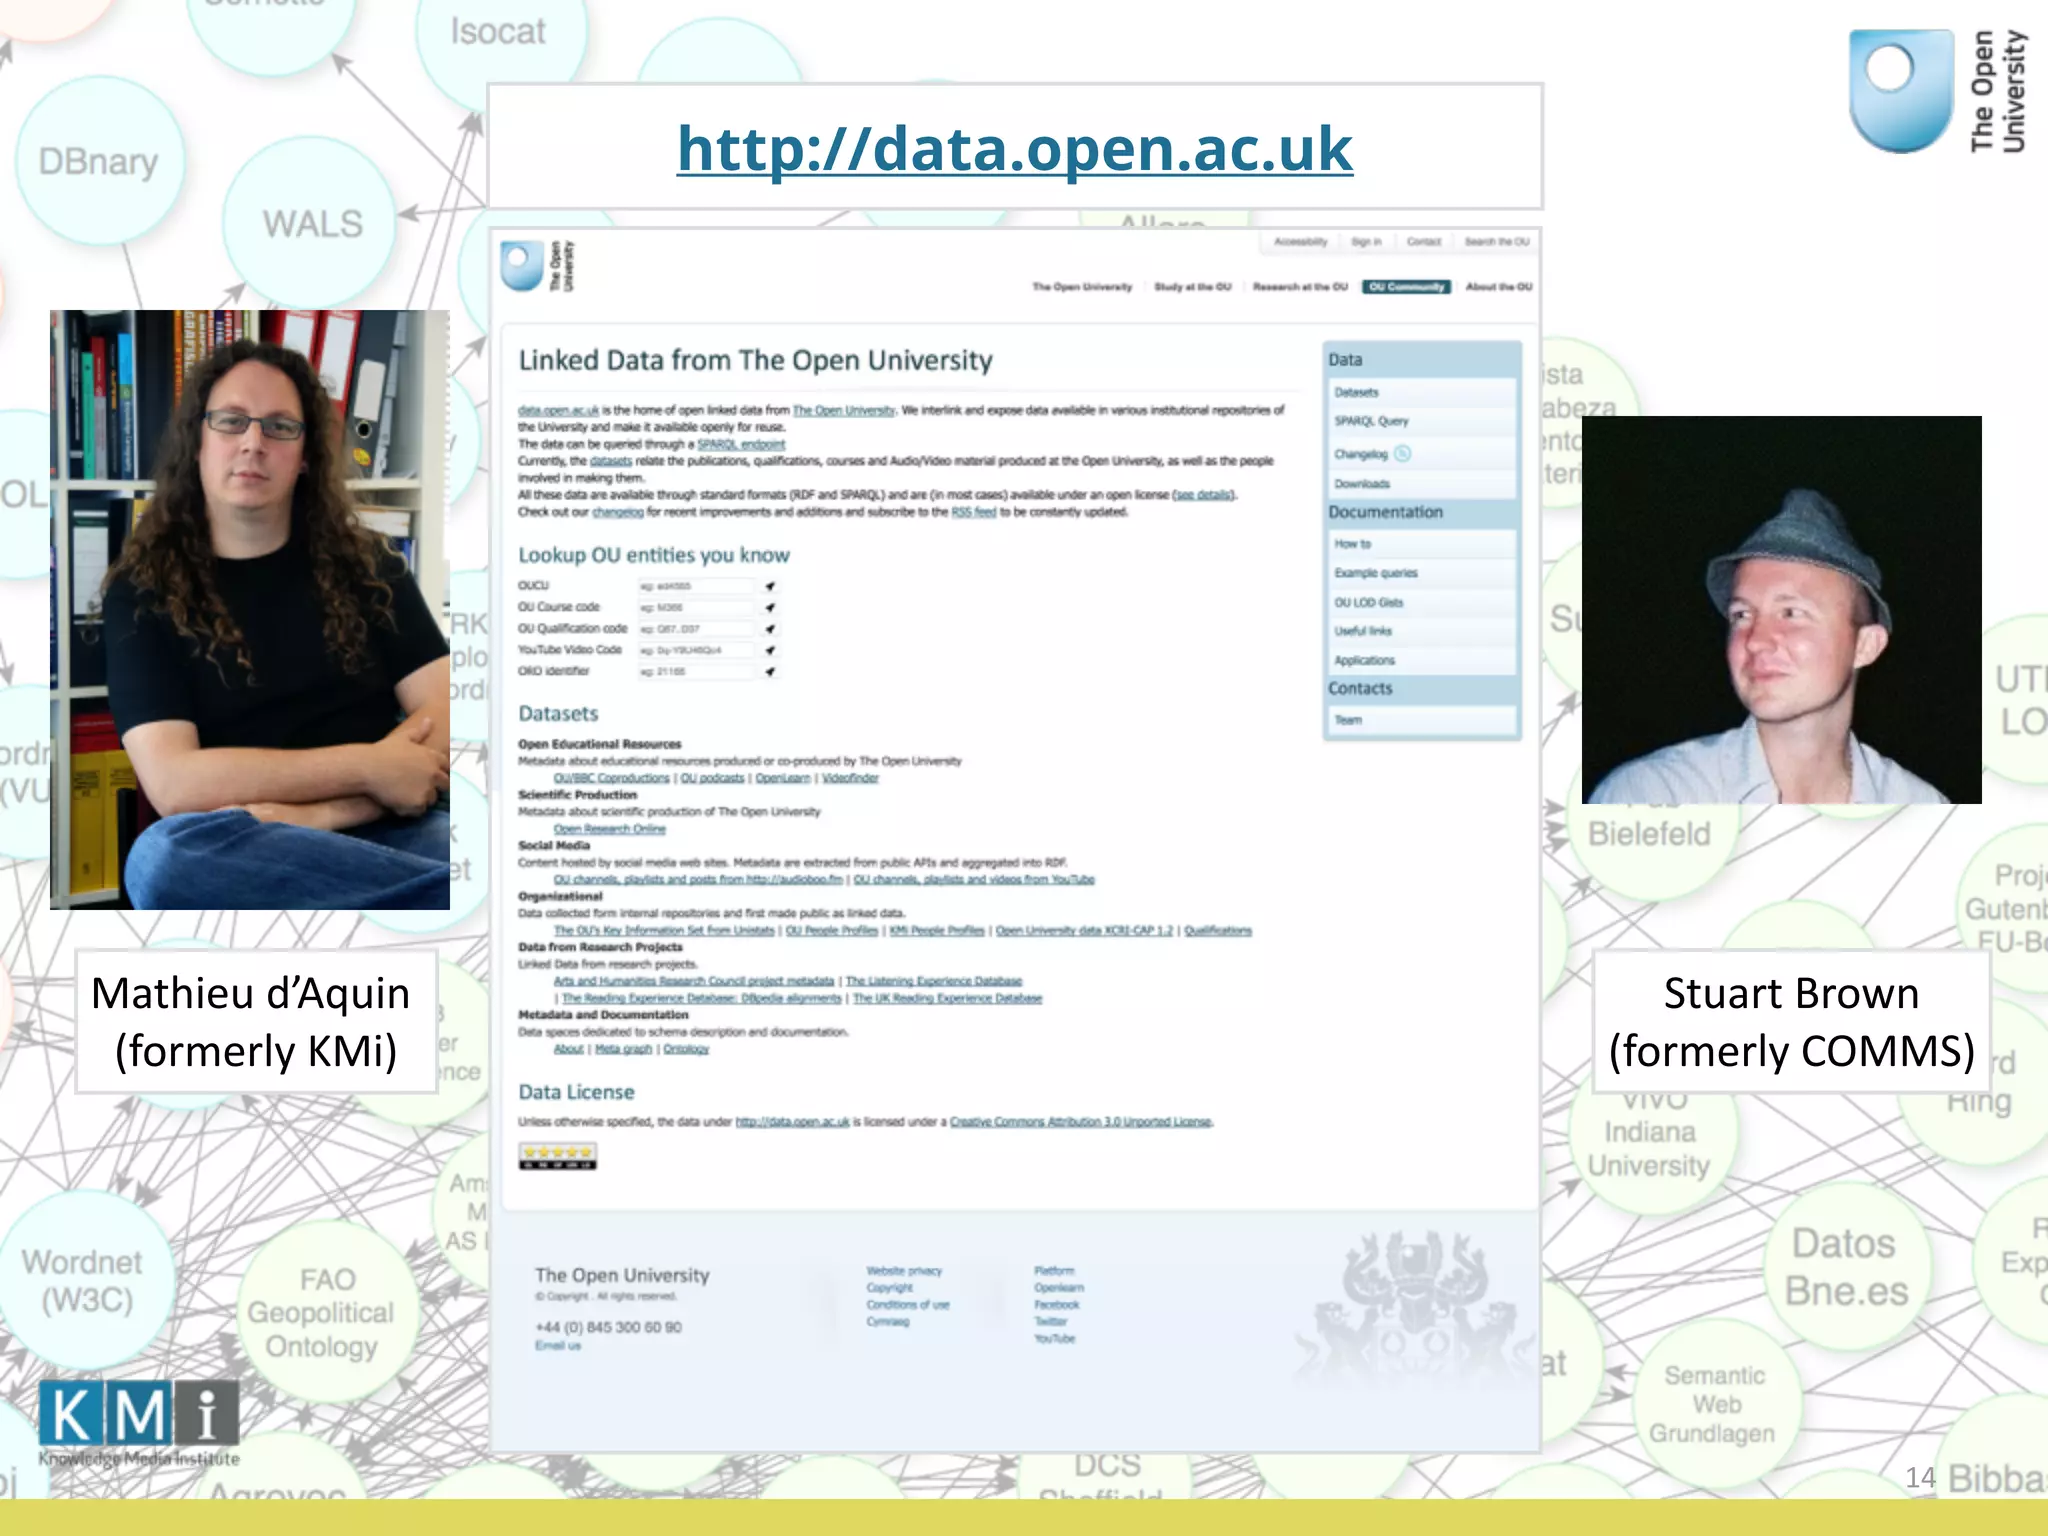Open Datasets in the Data sidebar

click(1423, 393)
